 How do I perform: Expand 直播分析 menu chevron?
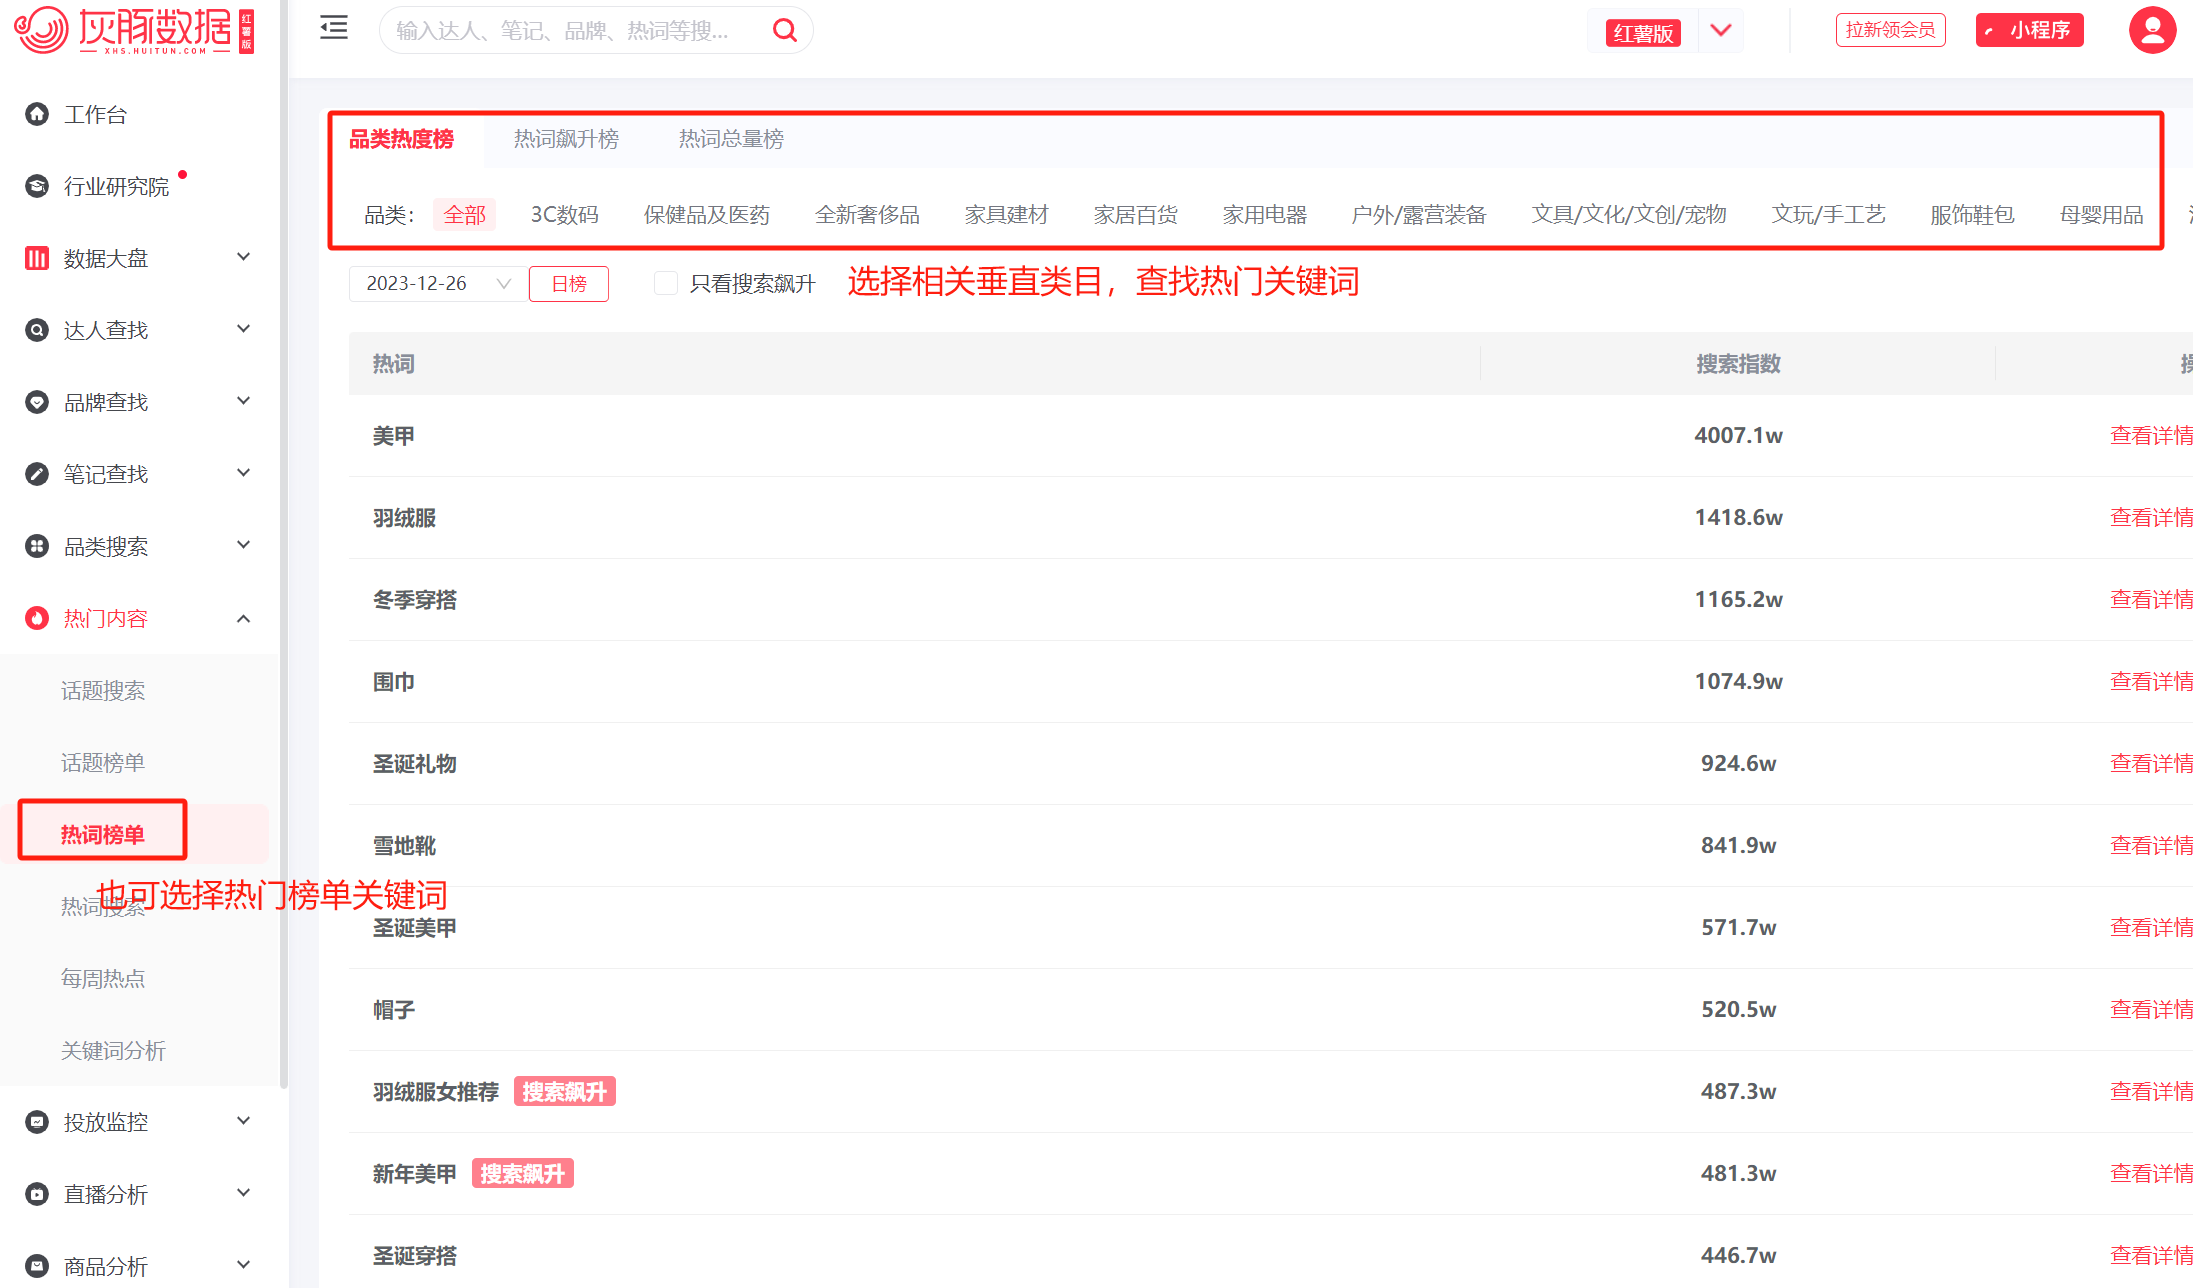243,1193
